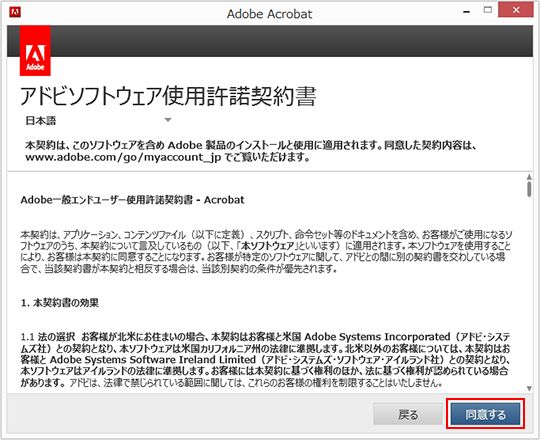Click the Adobe Acrobat title bar app icon
This screenshot has height=440, width=540.
[15, 12]
